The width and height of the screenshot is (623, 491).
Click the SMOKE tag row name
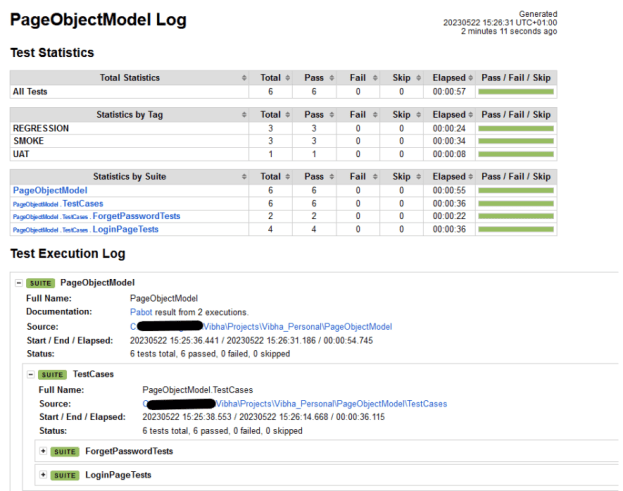pyautogui.click(x=29, y=141)
